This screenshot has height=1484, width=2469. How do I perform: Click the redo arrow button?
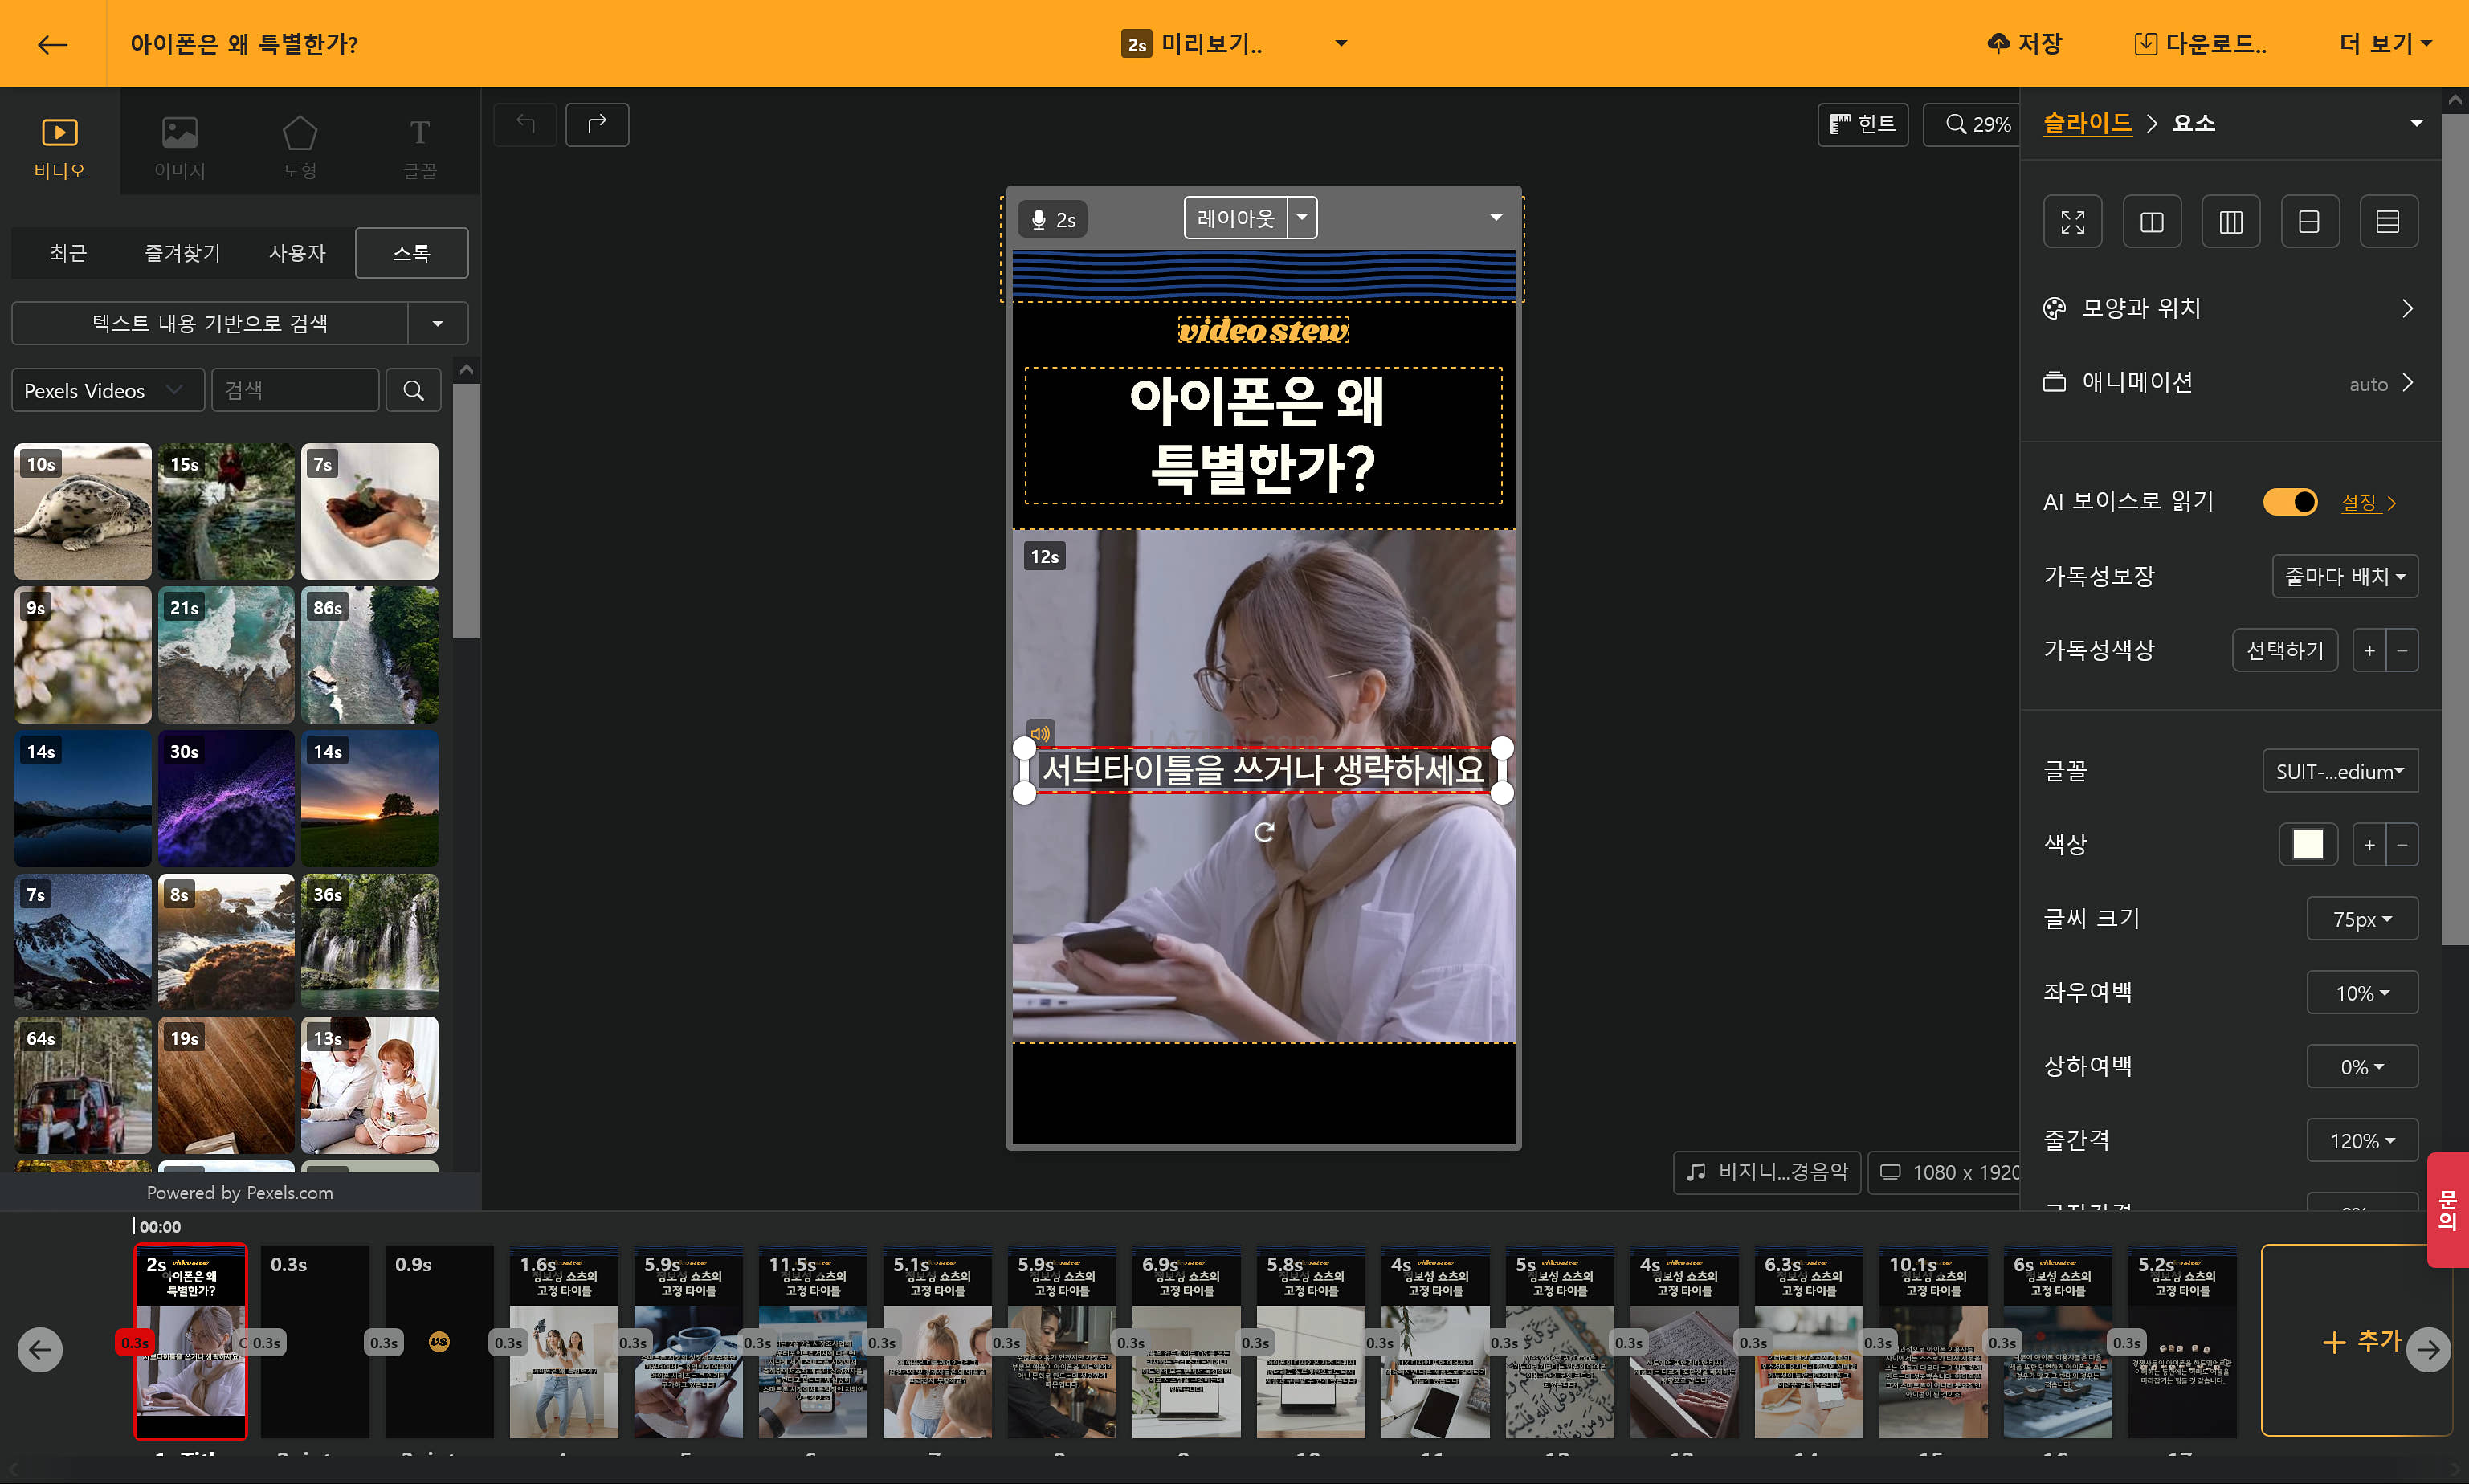pos(597,124)
